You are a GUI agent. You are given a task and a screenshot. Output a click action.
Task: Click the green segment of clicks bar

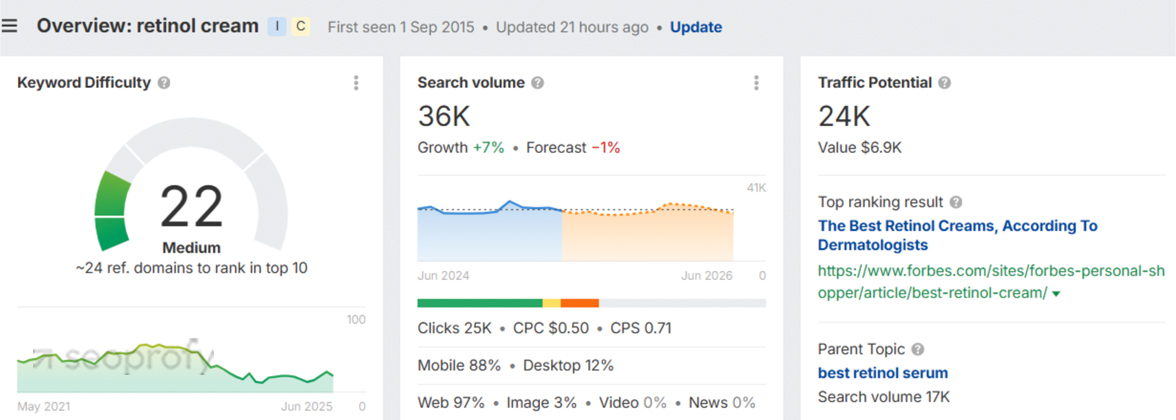(x=479, y=303)
